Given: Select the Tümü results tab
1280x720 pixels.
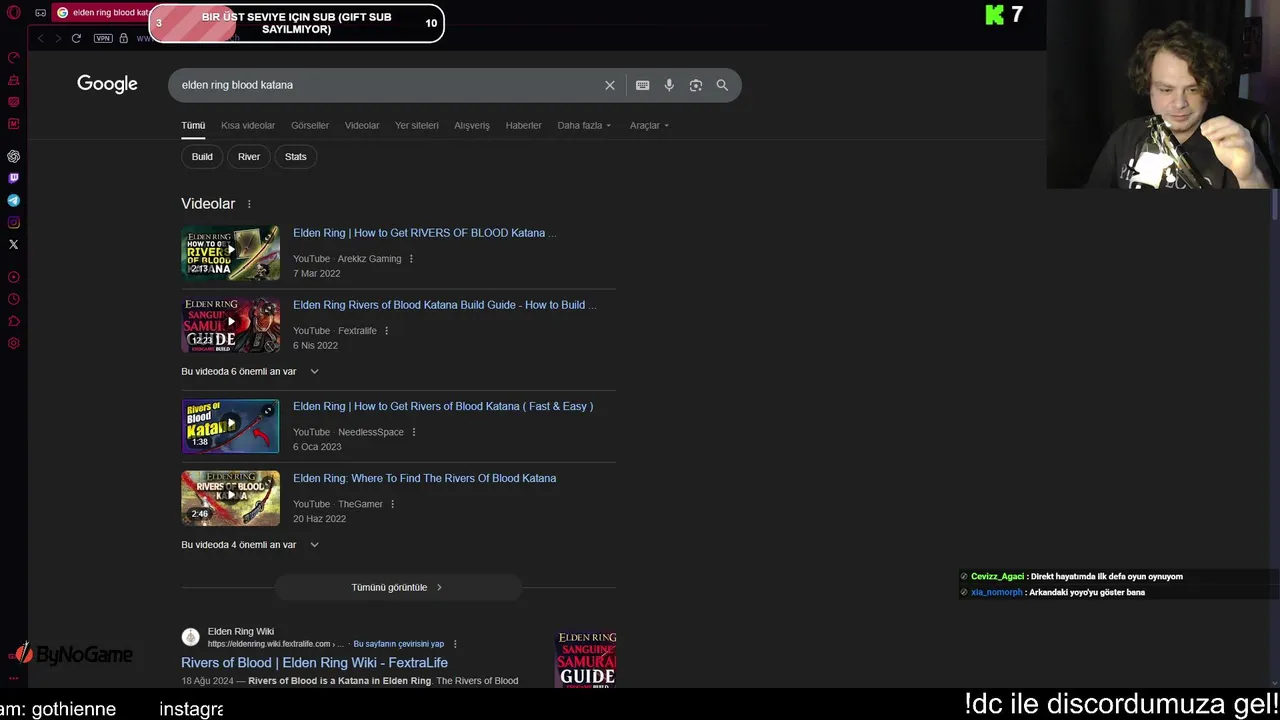Looking at the screenshot, I should (x=193, y=125).
